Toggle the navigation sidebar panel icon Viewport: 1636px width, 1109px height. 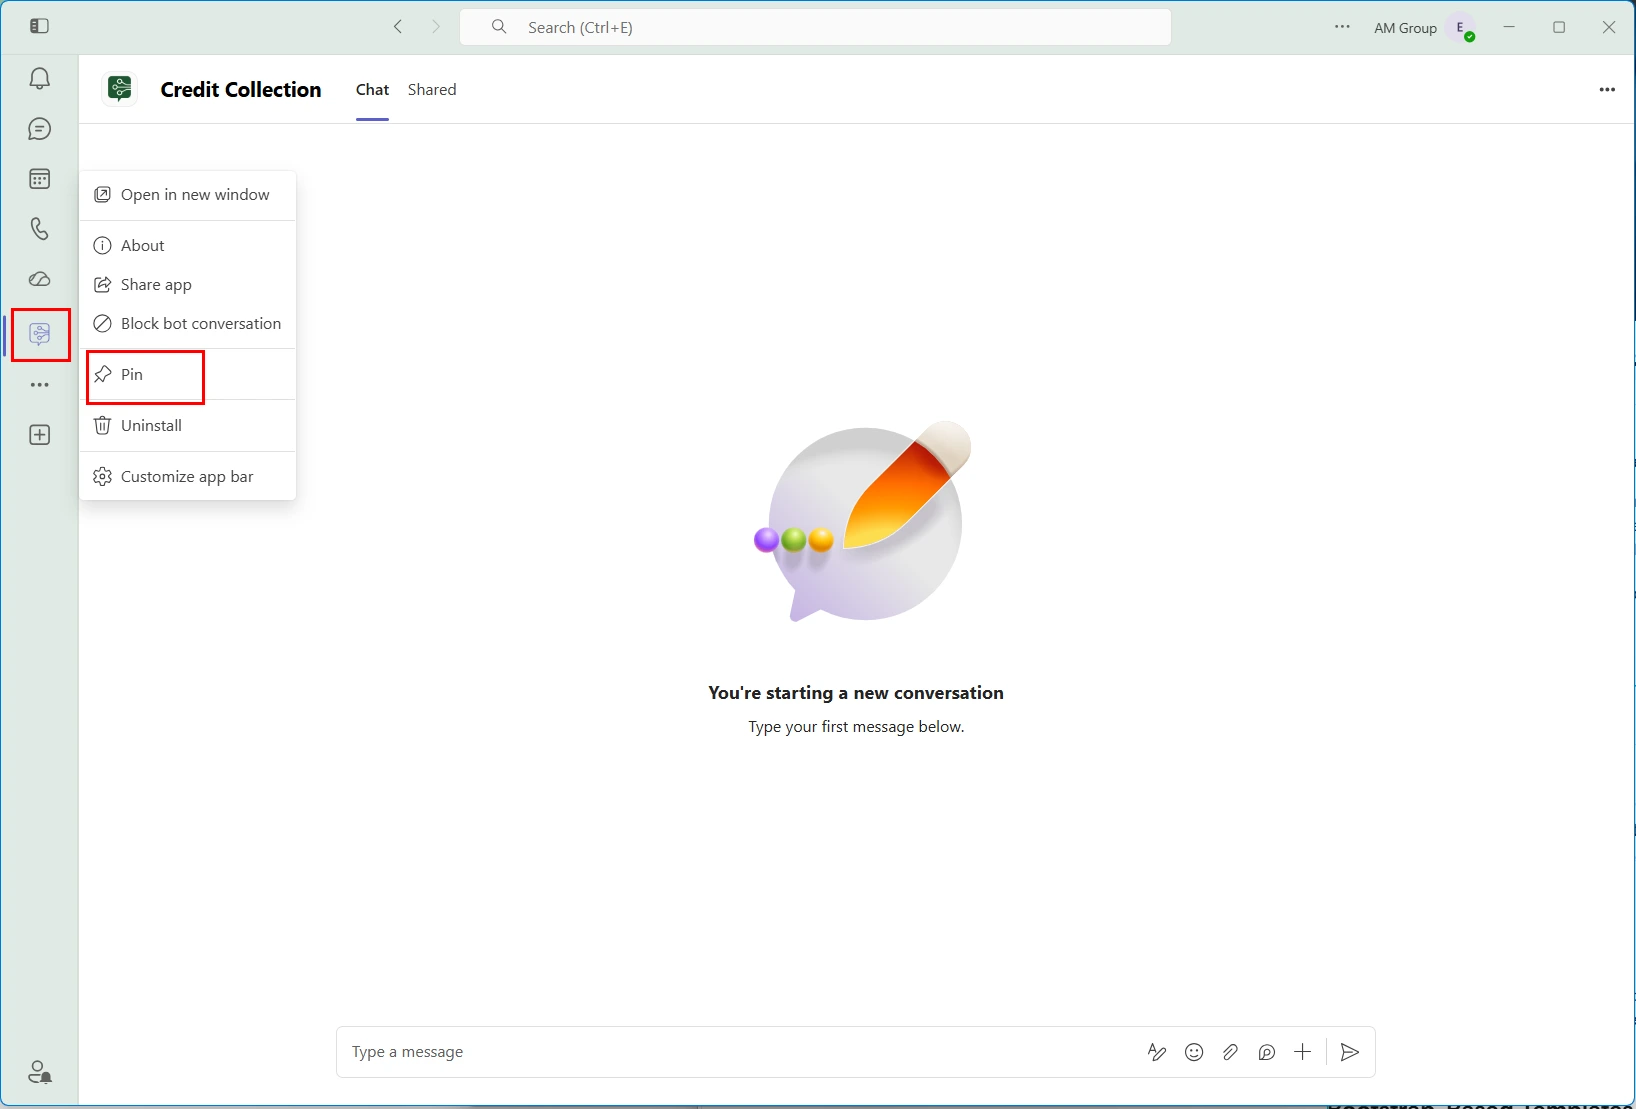(x=40, y=26)
